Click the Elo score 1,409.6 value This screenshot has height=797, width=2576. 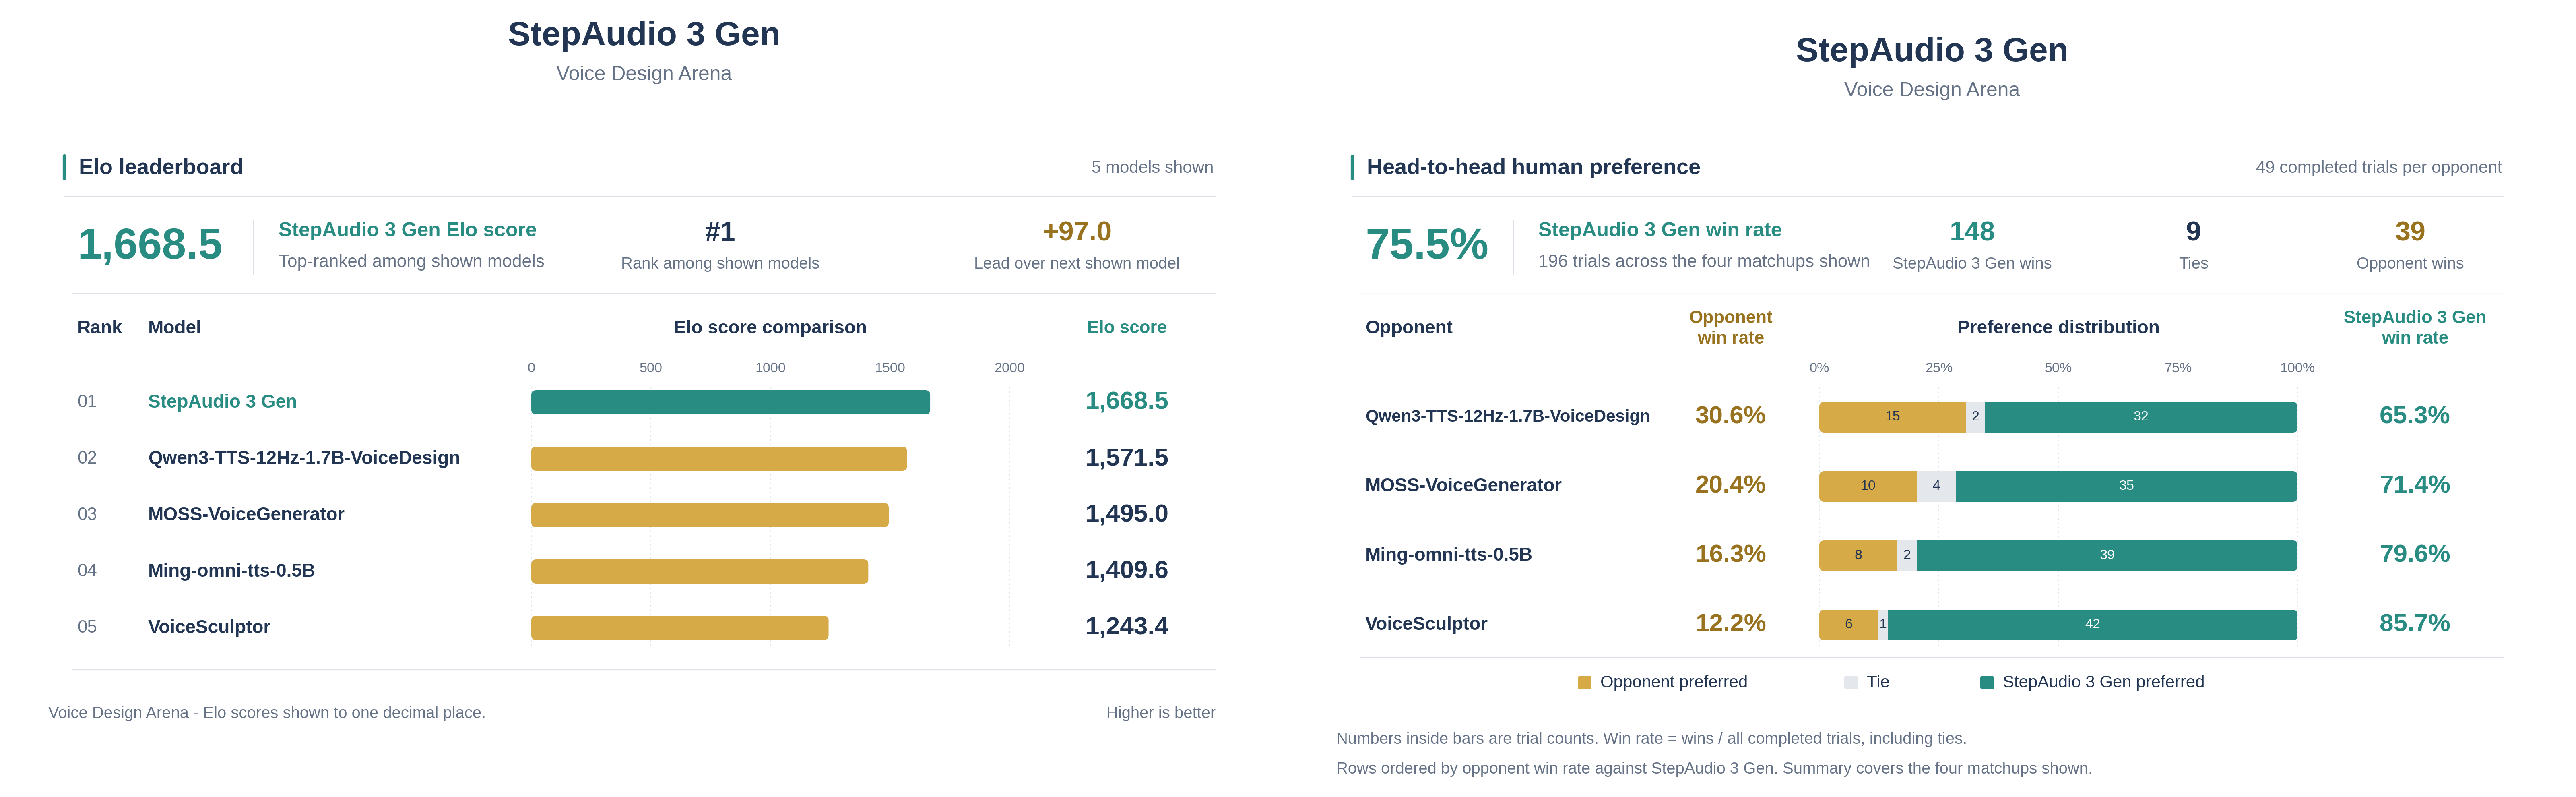[x=1127, y=570]
